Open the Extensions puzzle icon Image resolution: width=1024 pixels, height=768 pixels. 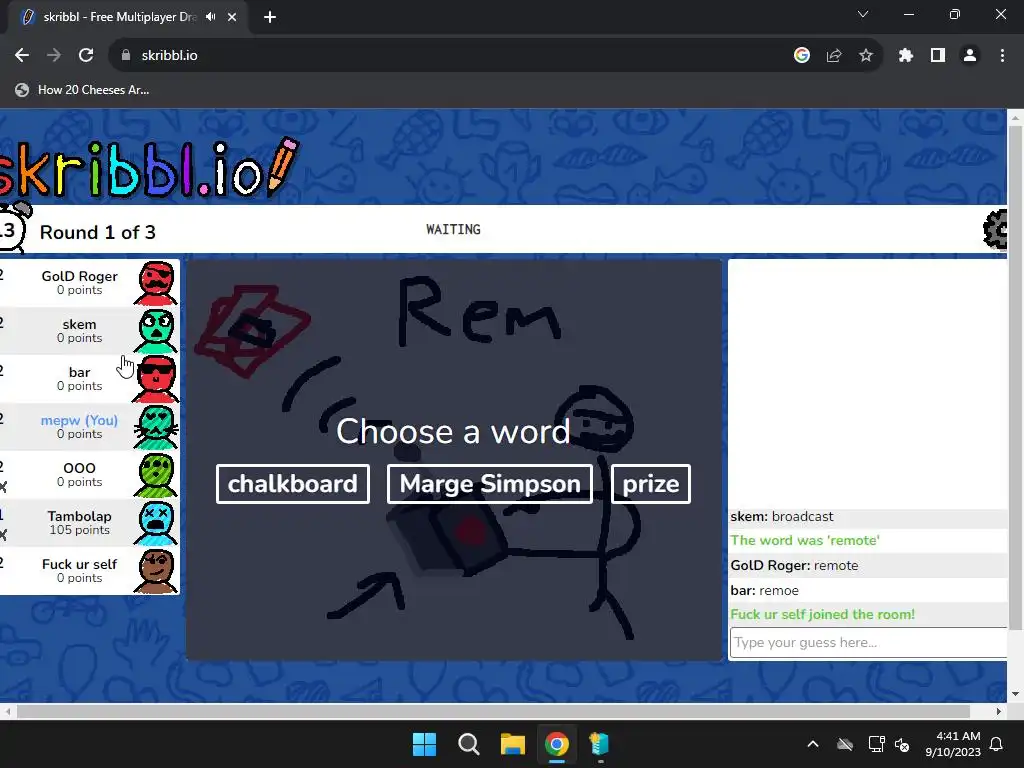(x=906, y=56)
